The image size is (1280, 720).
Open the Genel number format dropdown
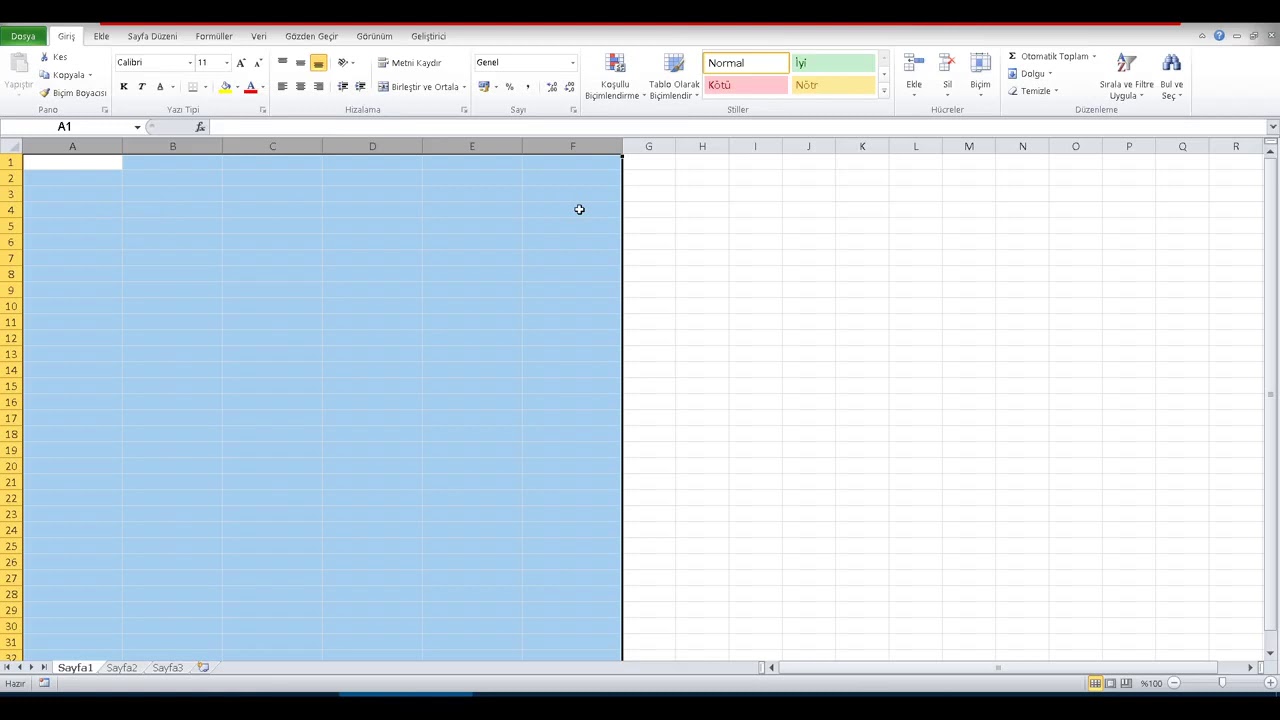tap(572, 63)
